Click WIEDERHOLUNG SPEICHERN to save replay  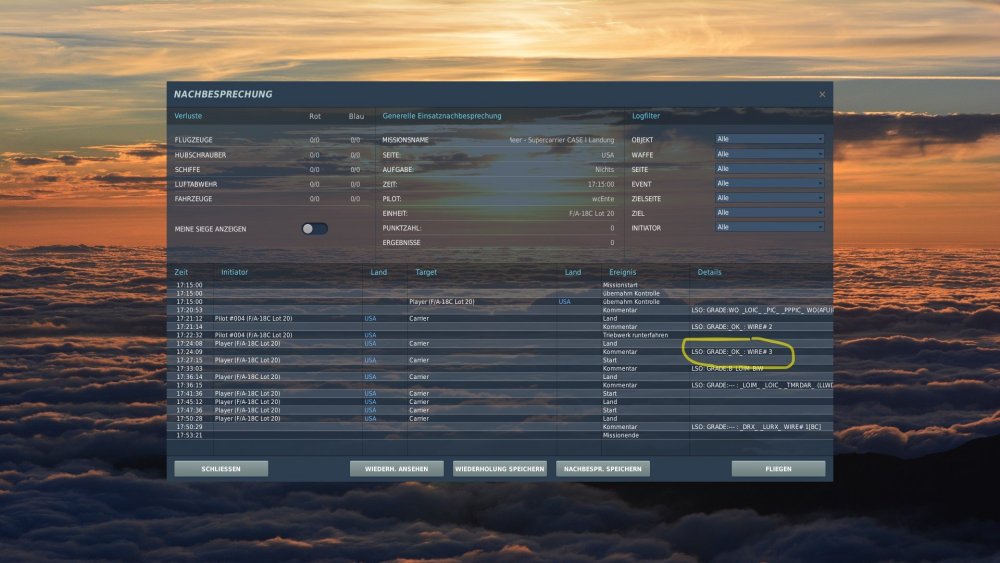[x=499, y=468]
